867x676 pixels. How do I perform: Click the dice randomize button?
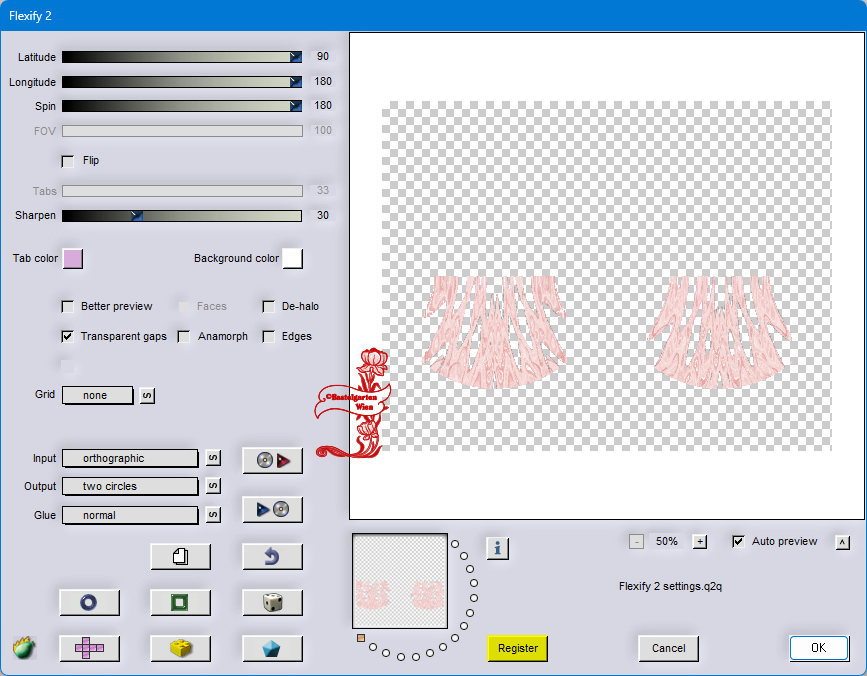pos(272,602)
